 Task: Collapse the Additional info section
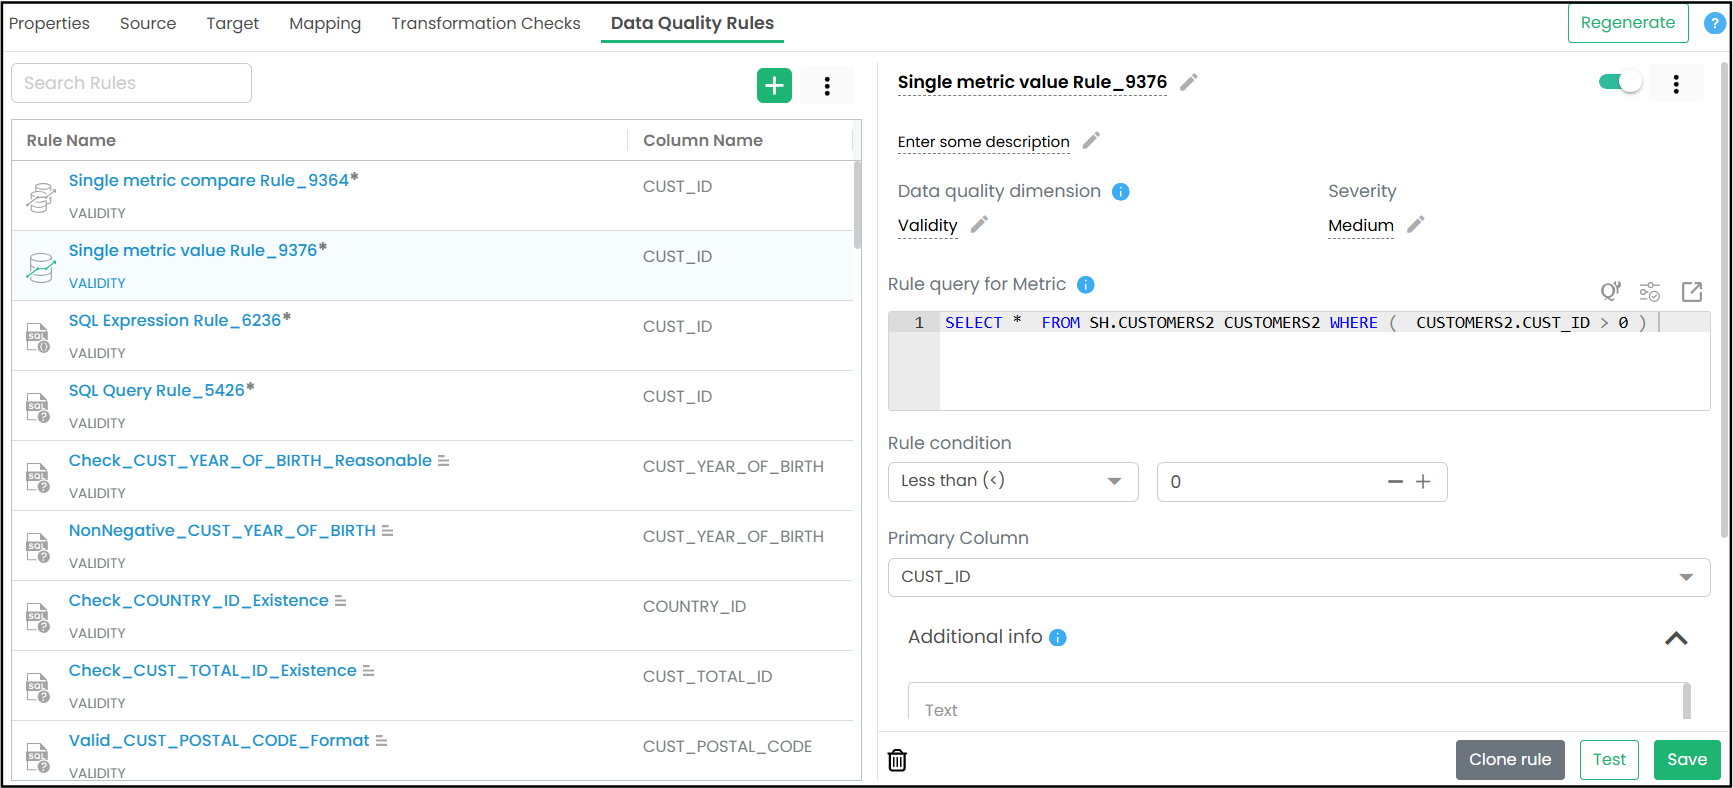1676,638
